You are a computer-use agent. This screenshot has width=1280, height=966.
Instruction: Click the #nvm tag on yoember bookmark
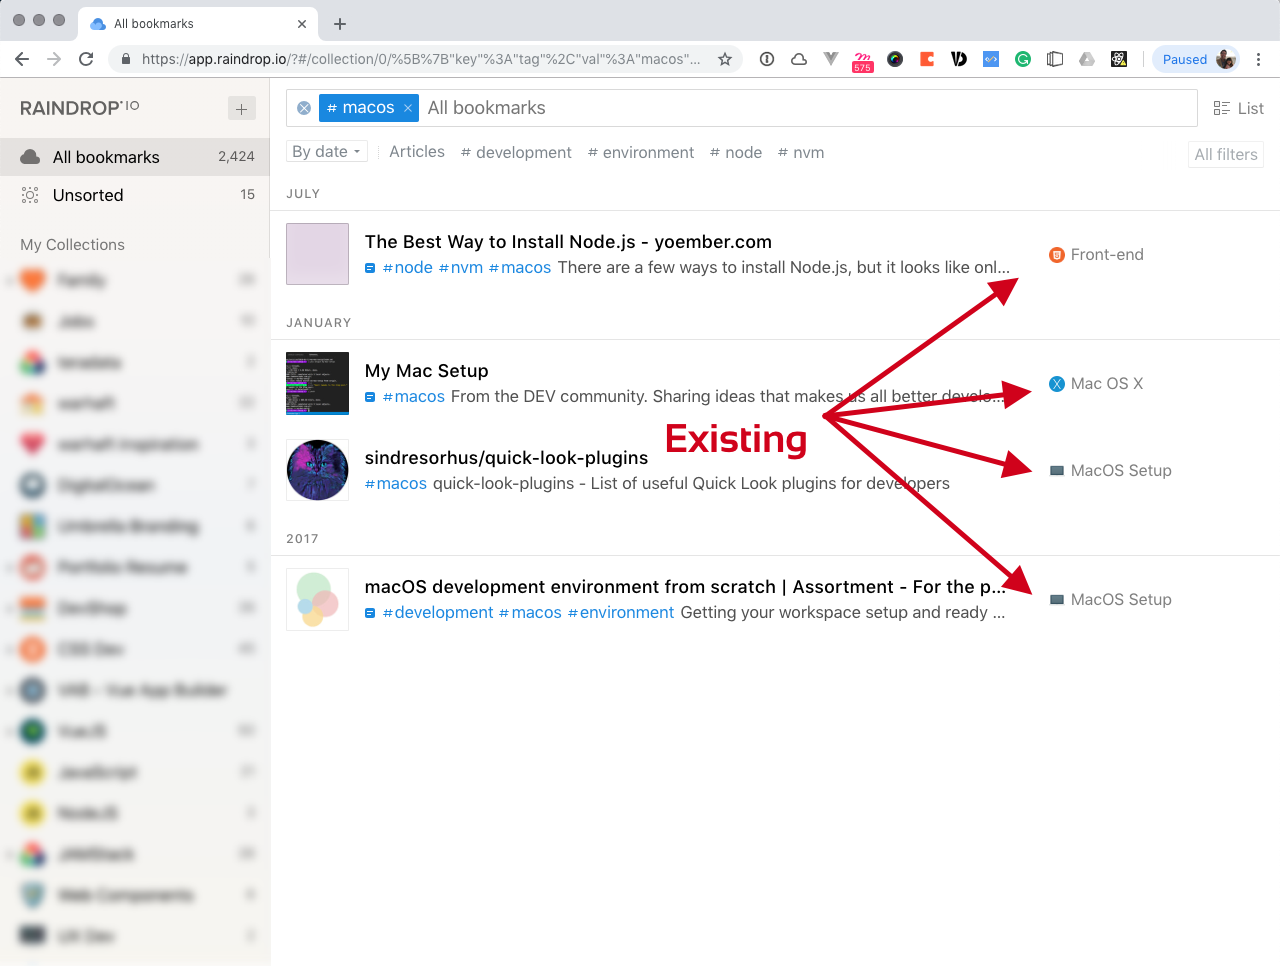point(461,268)
